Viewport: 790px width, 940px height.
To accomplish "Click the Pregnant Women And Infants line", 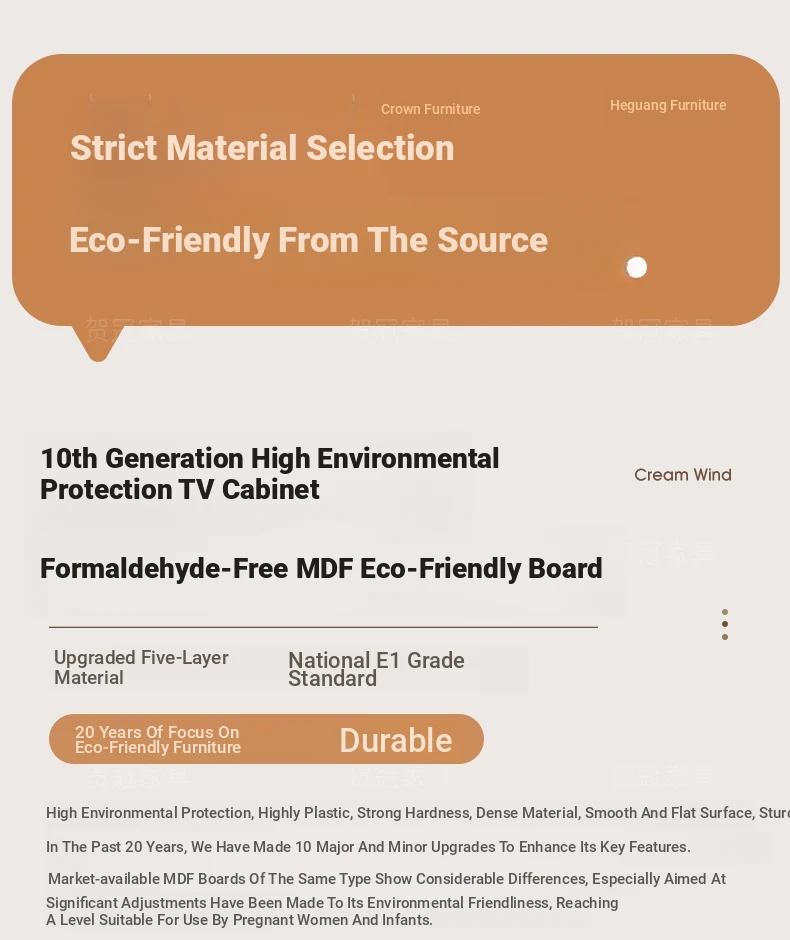I will coord(239,920).
